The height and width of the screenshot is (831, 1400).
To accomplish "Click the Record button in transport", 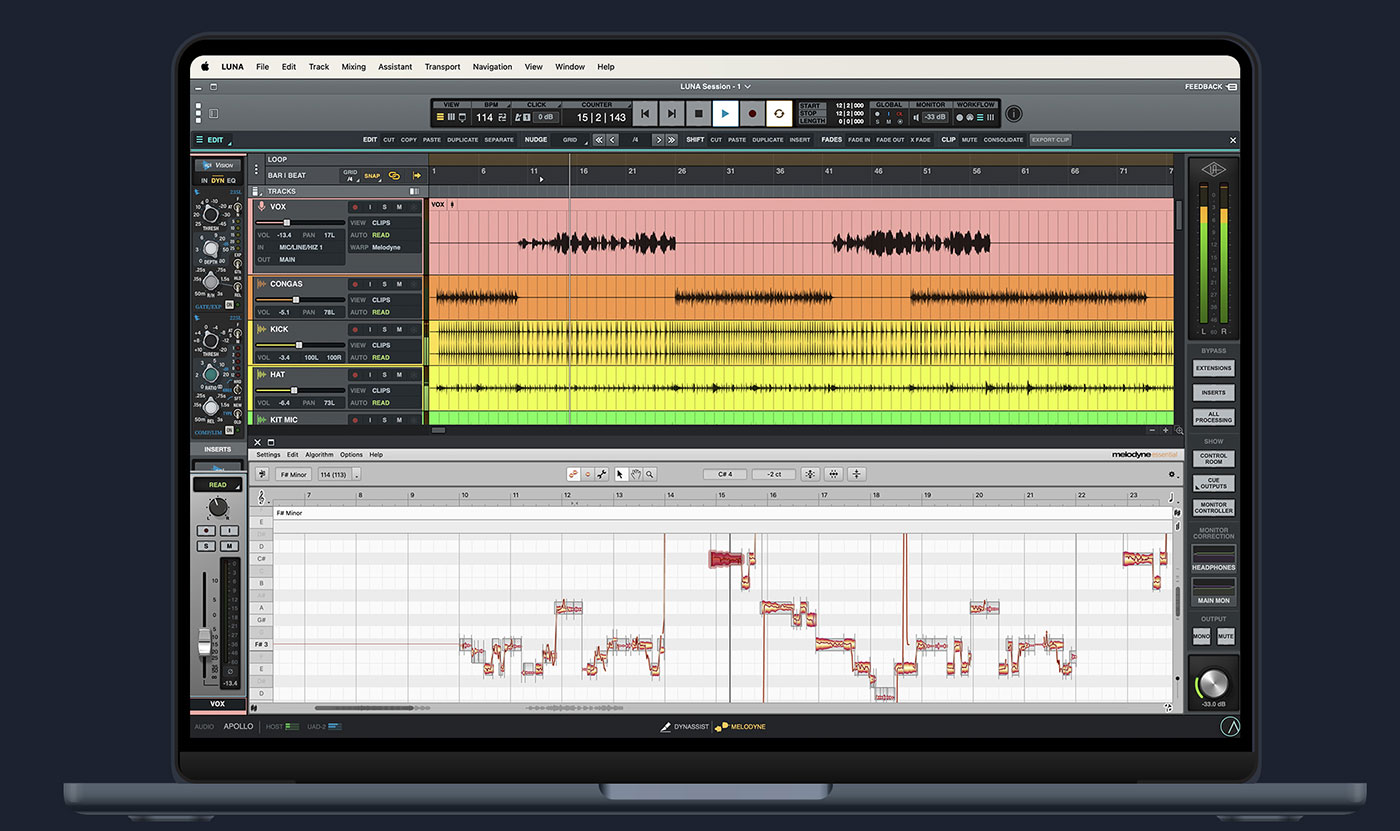I will 752,114.
